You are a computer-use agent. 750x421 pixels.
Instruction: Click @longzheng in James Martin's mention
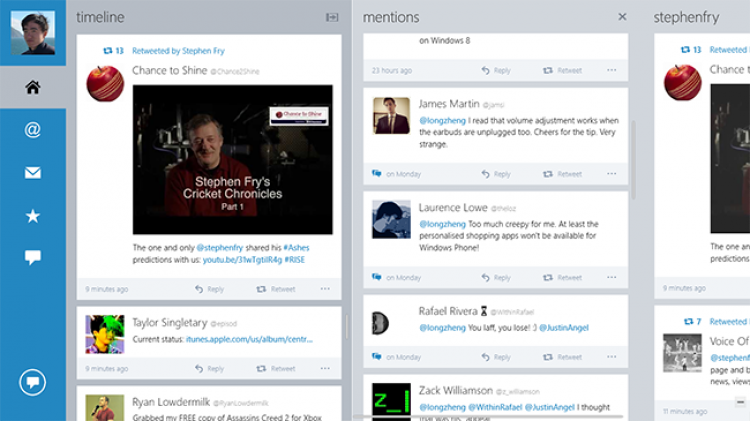(442, 121)
